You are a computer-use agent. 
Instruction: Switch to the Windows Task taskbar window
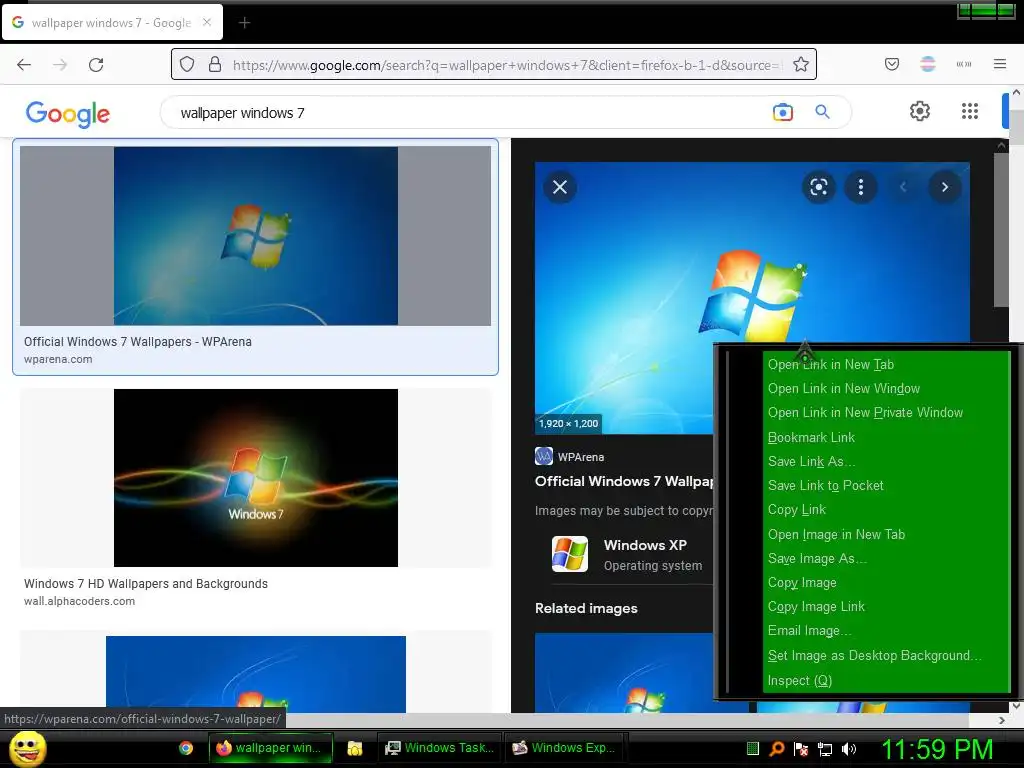440,748
